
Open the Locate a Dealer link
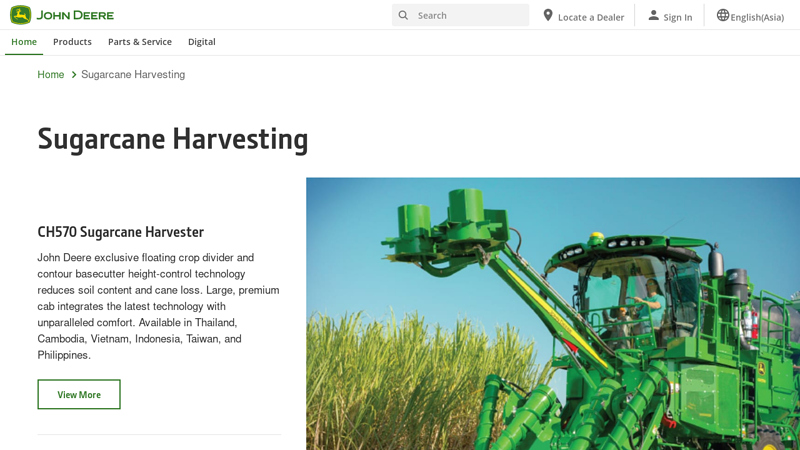[590, 17]
